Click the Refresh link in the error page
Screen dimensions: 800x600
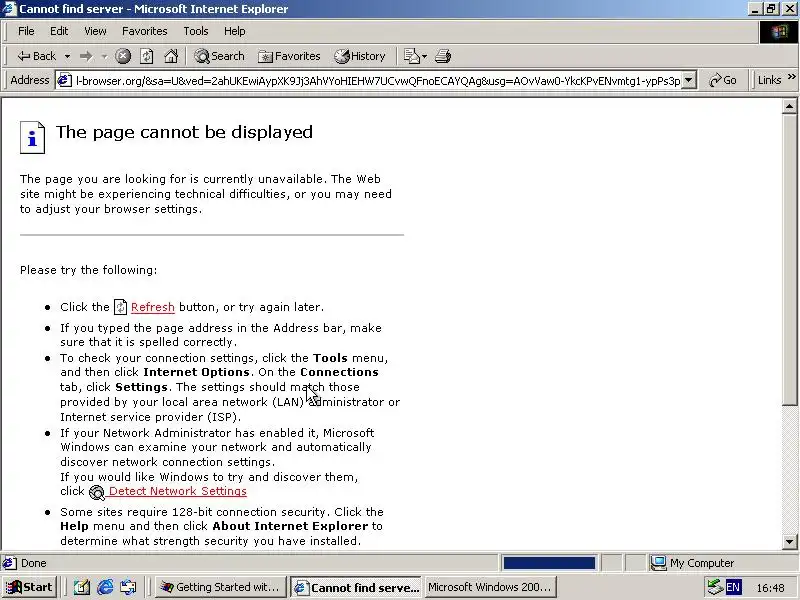click(153, 307)
